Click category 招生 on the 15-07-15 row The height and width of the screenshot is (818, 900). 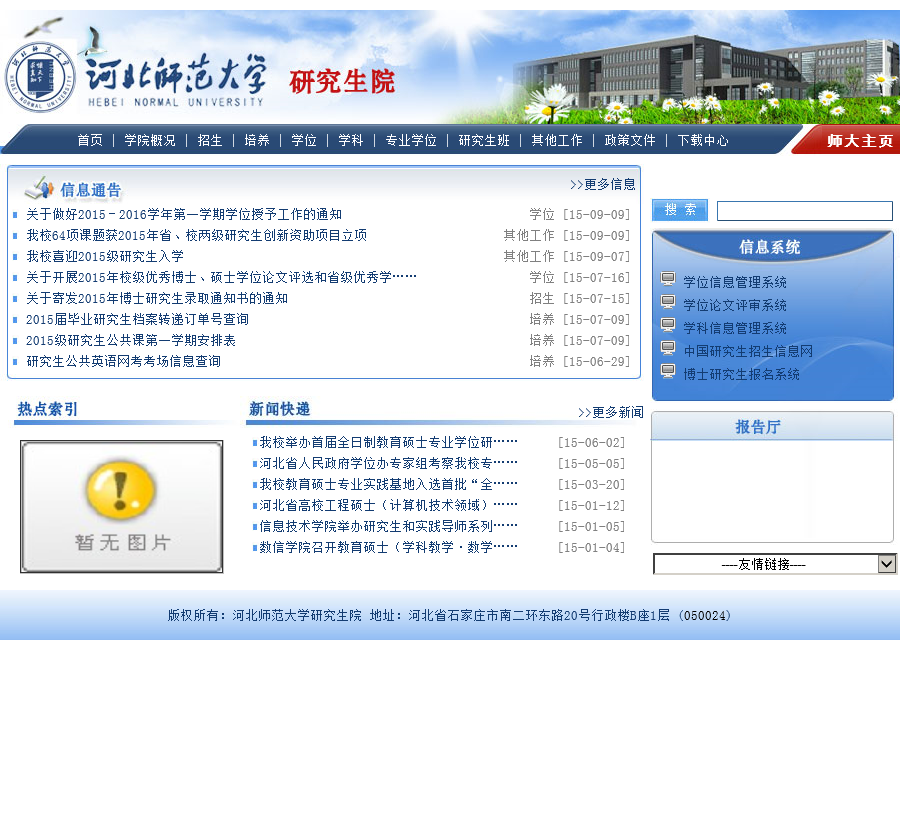point(542,298)
